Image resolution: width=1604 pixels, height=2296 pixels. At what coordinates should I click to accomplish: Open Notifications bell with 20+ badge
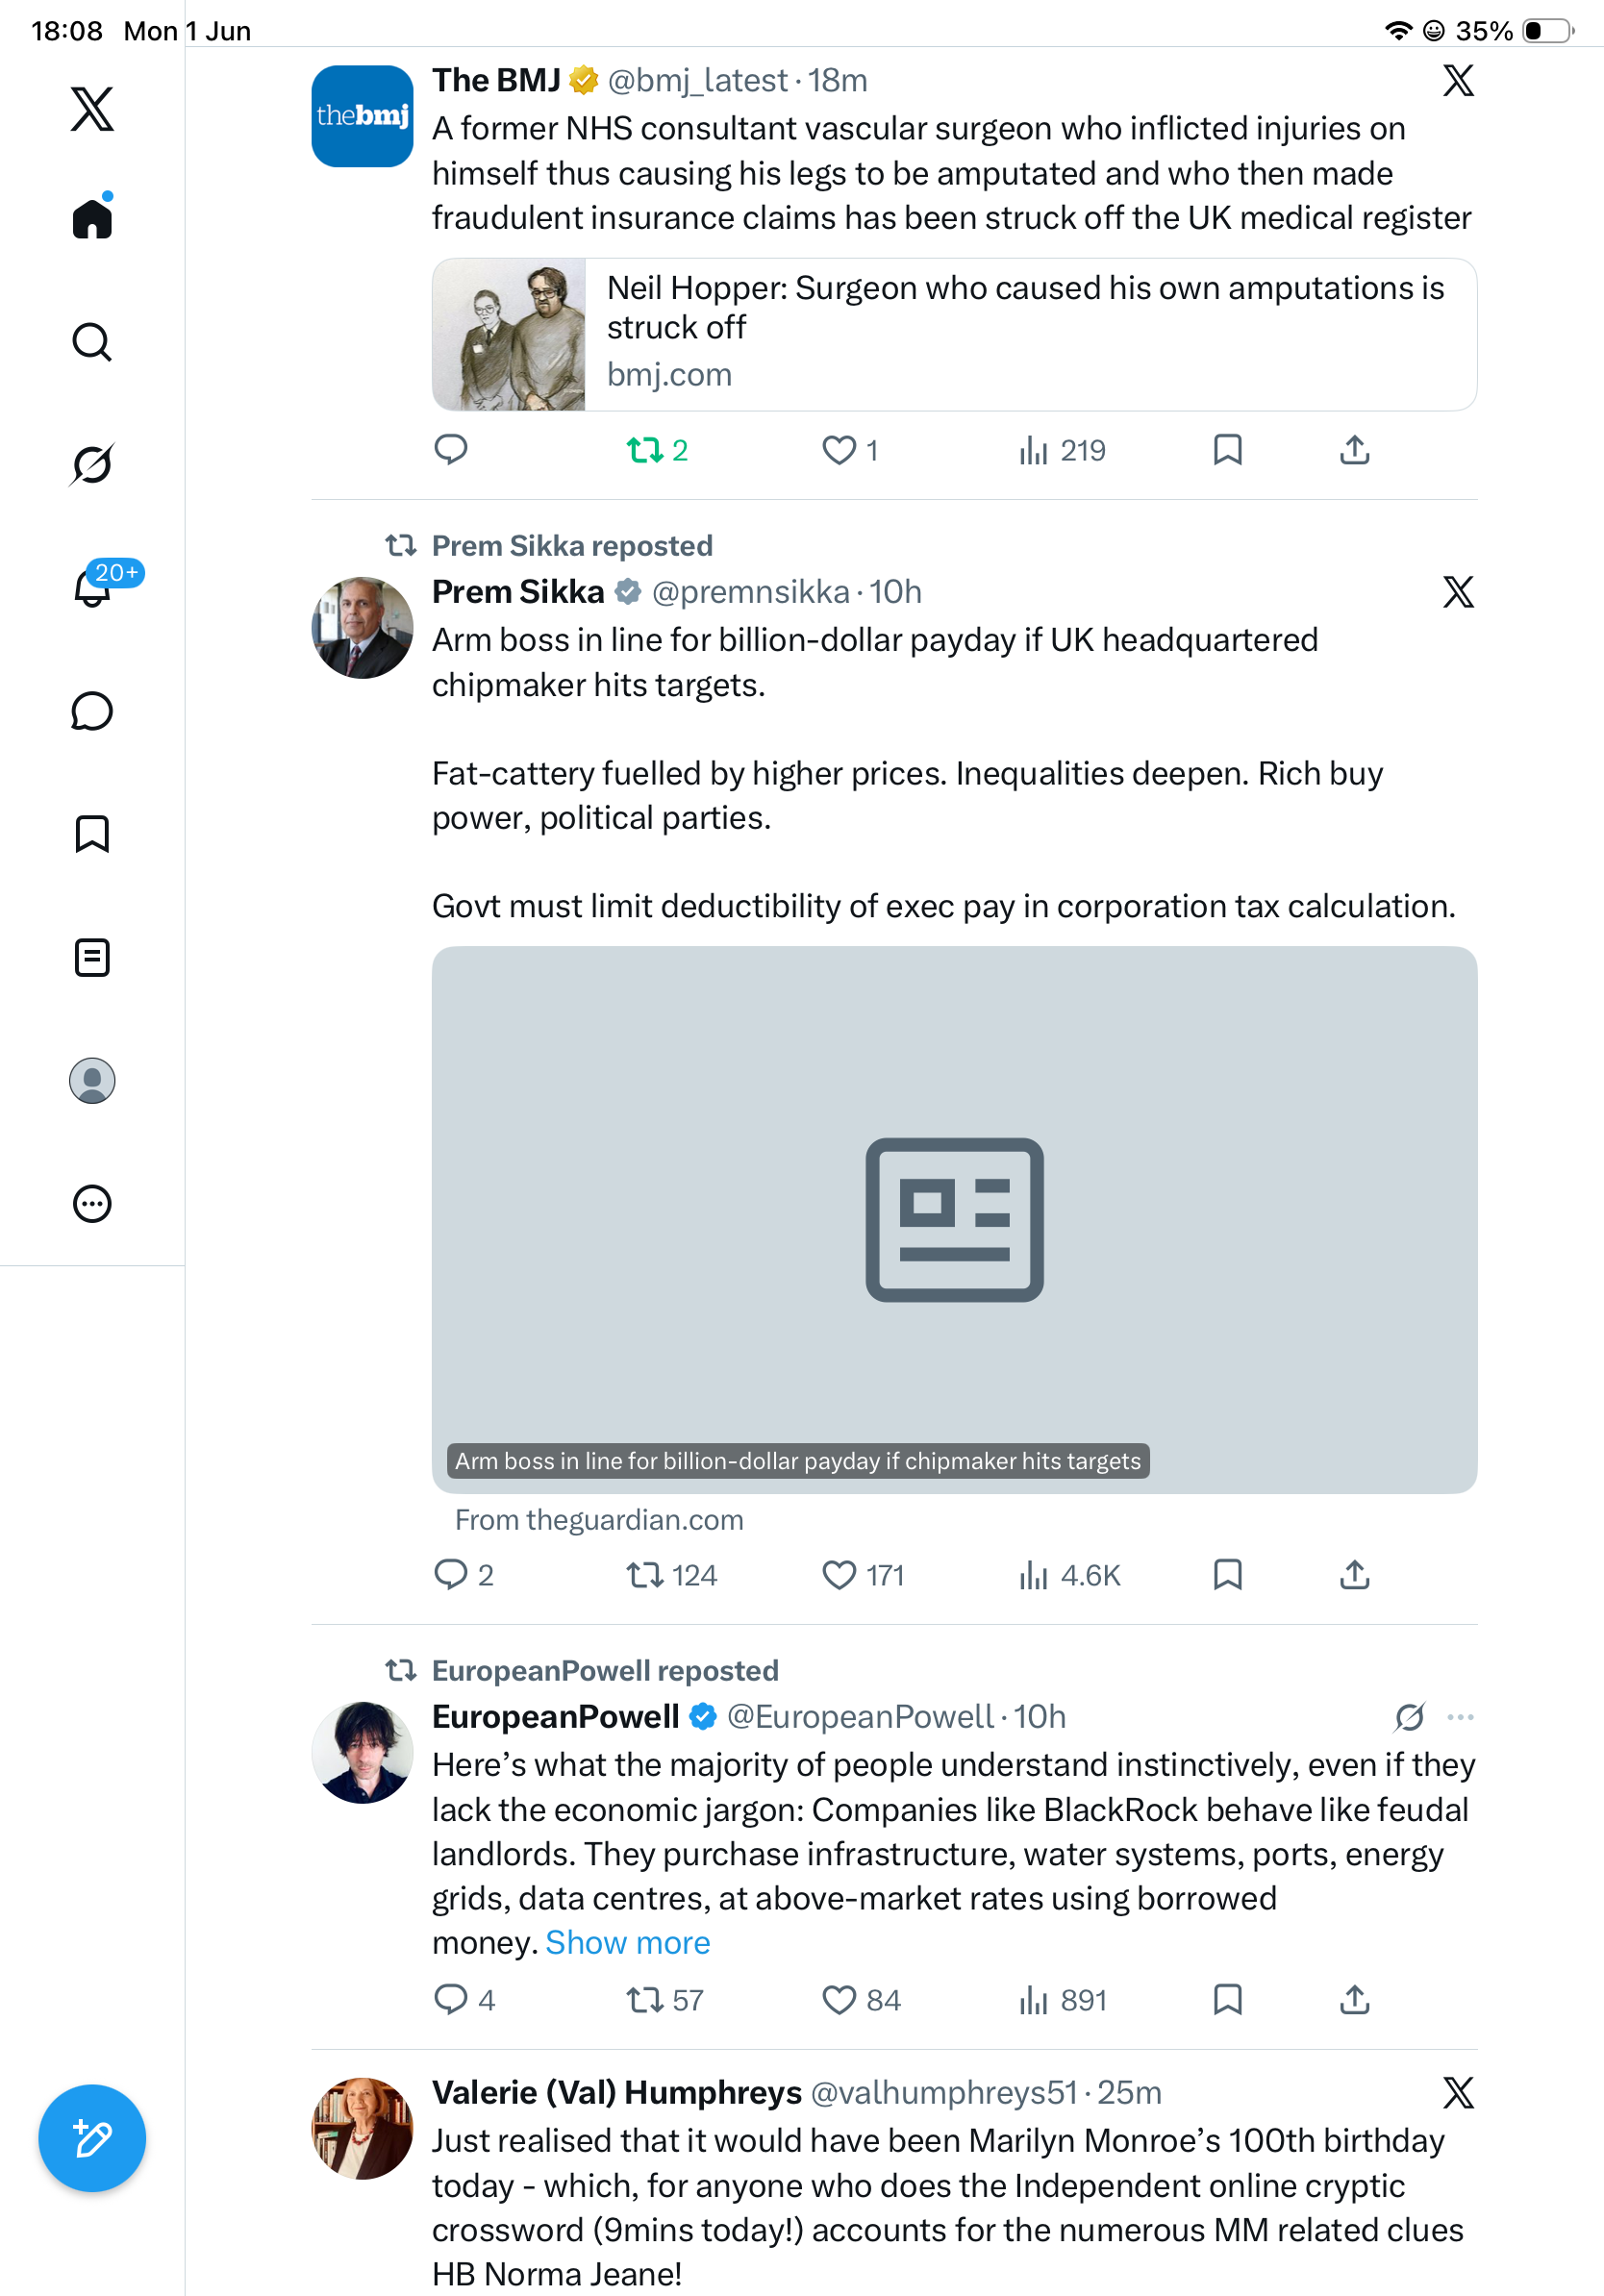click(93, 587)
